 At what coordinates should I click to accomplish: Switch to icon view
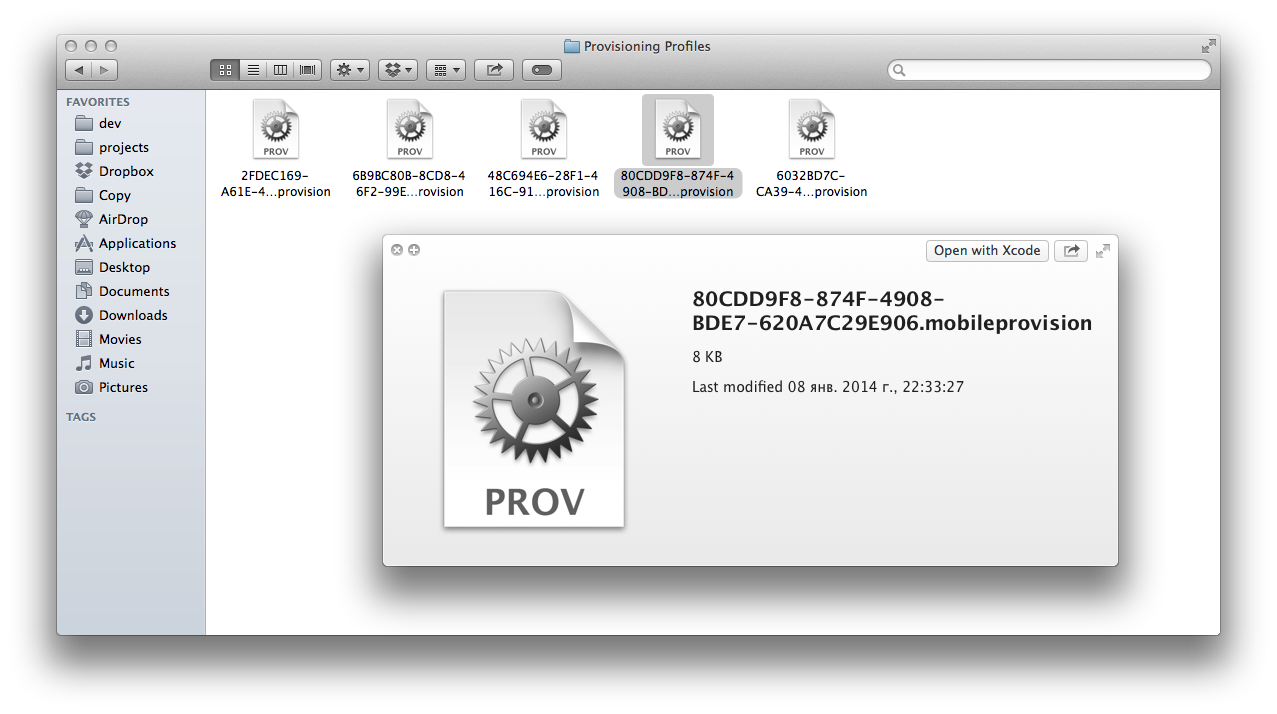[225, 70]
